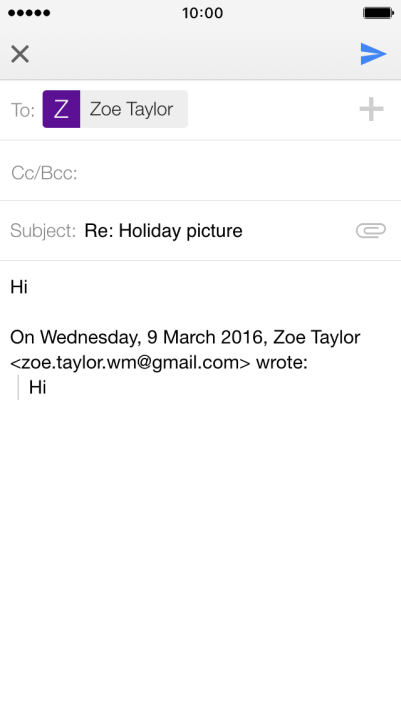Place cursor after Hi in message body
This screenshot has height=712, width=401.
pos(29,287)
